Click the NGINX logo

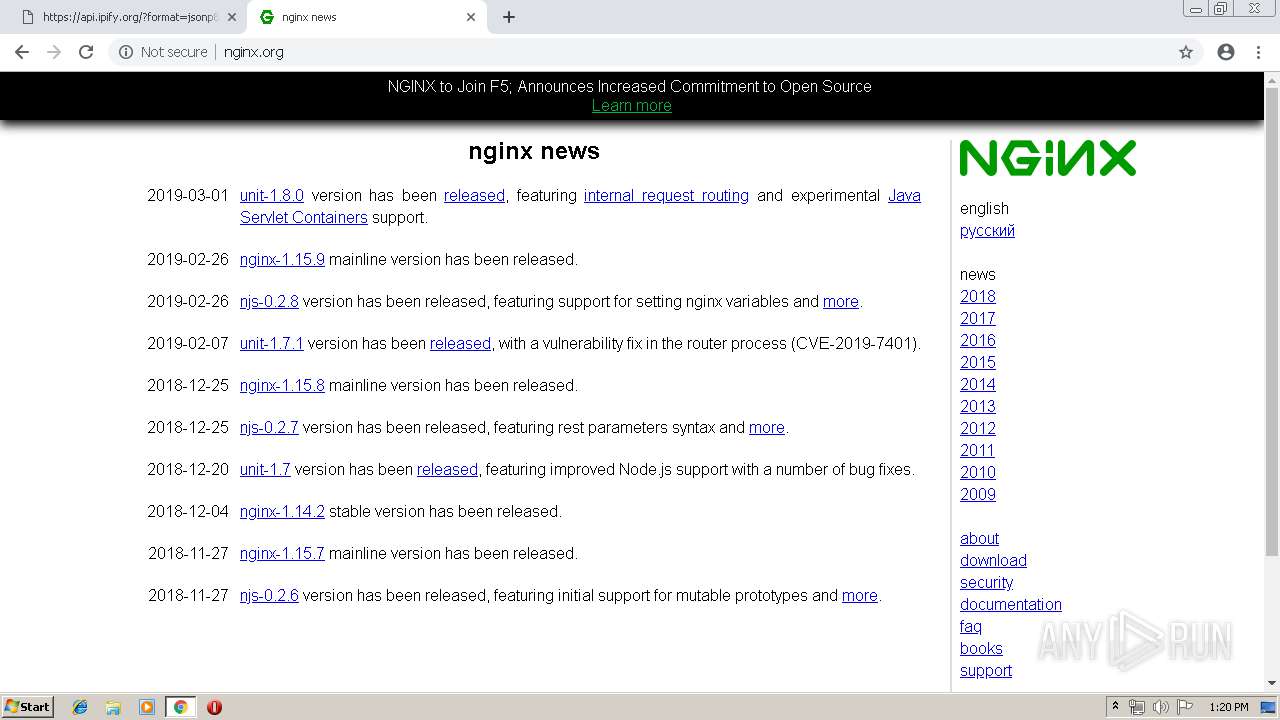[1048, 158]
